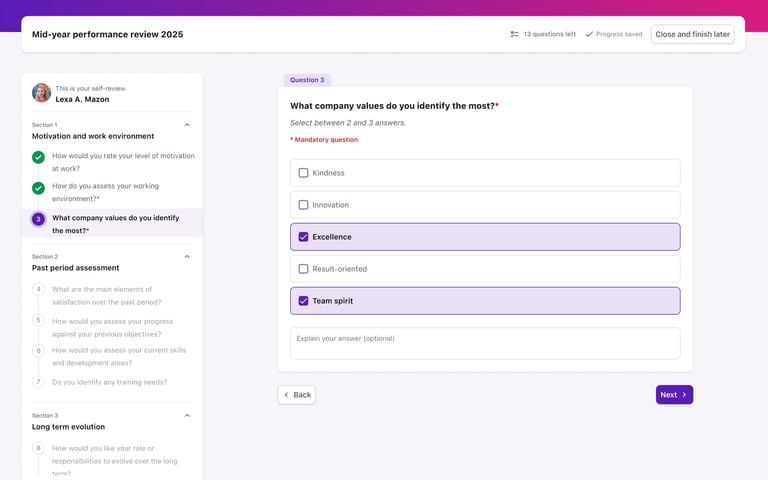This screenshot has height=480, width=768.
Task: Click green check beside working environment question
Action: (x=38, y=188)
